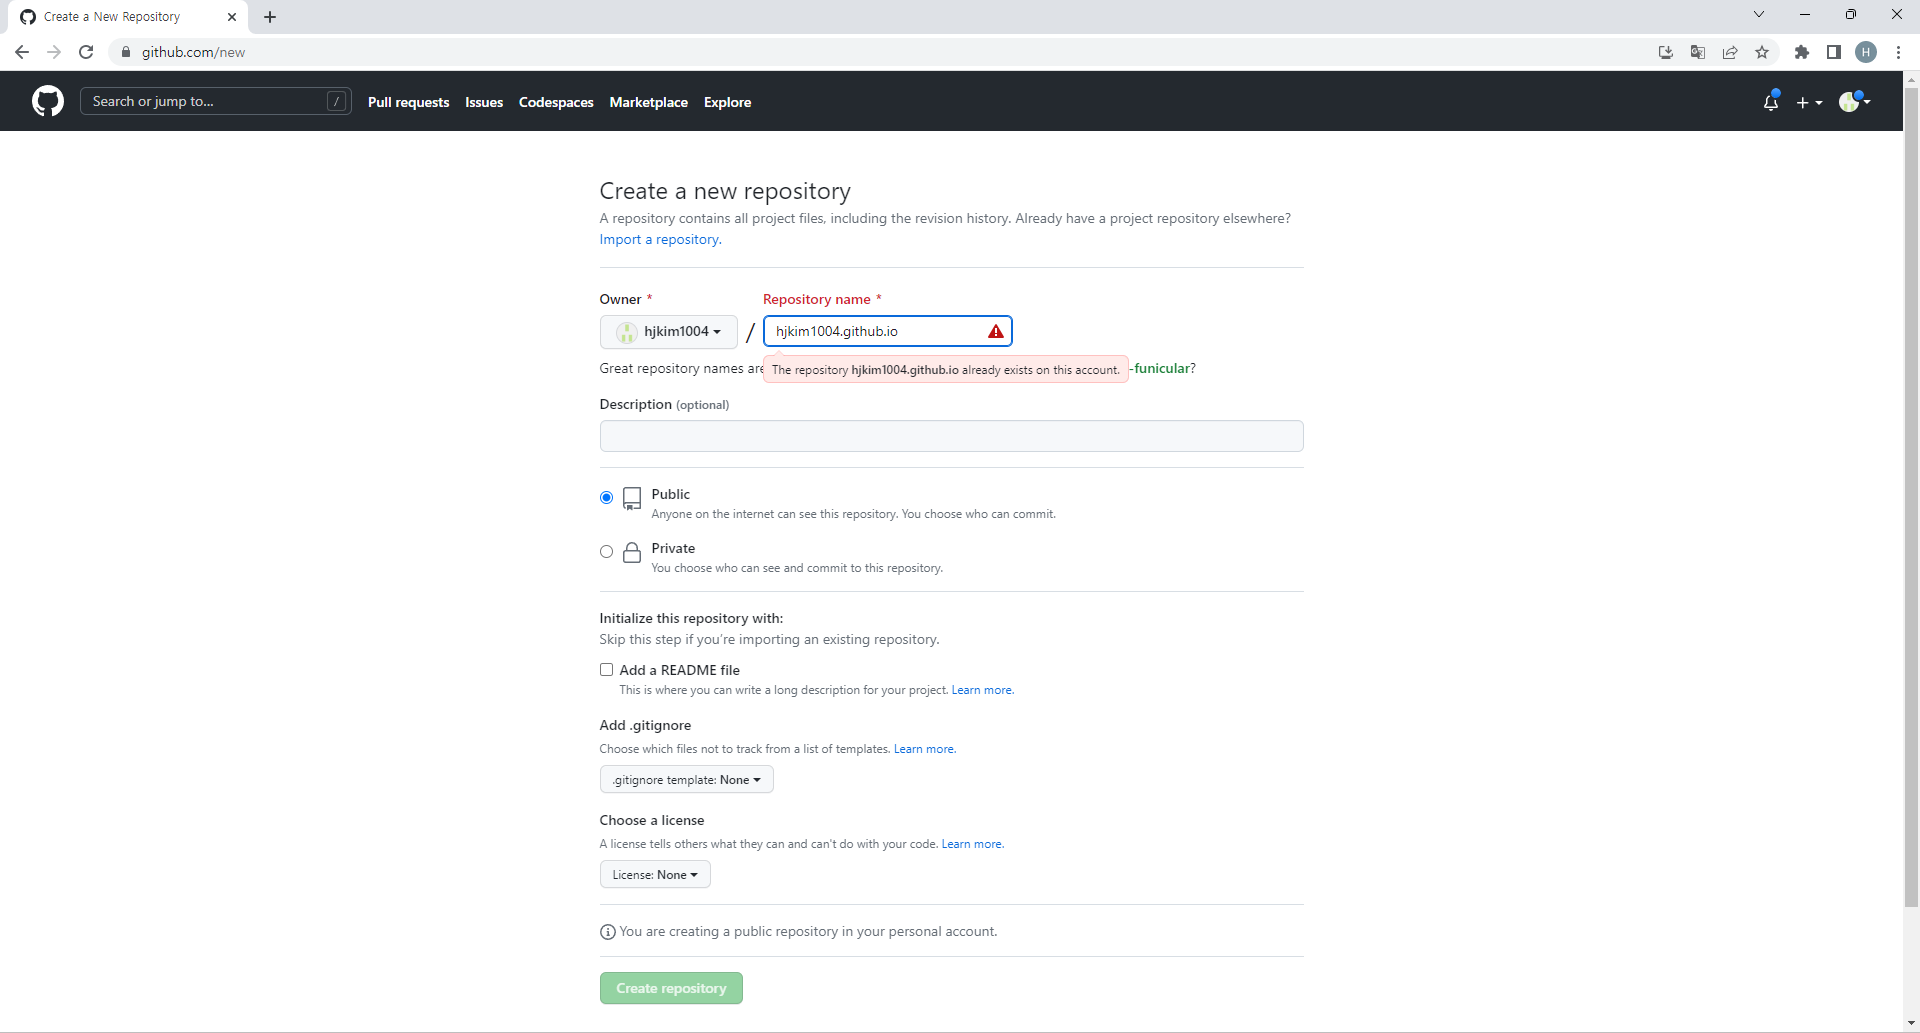
Task: Click the GitHub Octocat logo
Action: click(48, 101)
